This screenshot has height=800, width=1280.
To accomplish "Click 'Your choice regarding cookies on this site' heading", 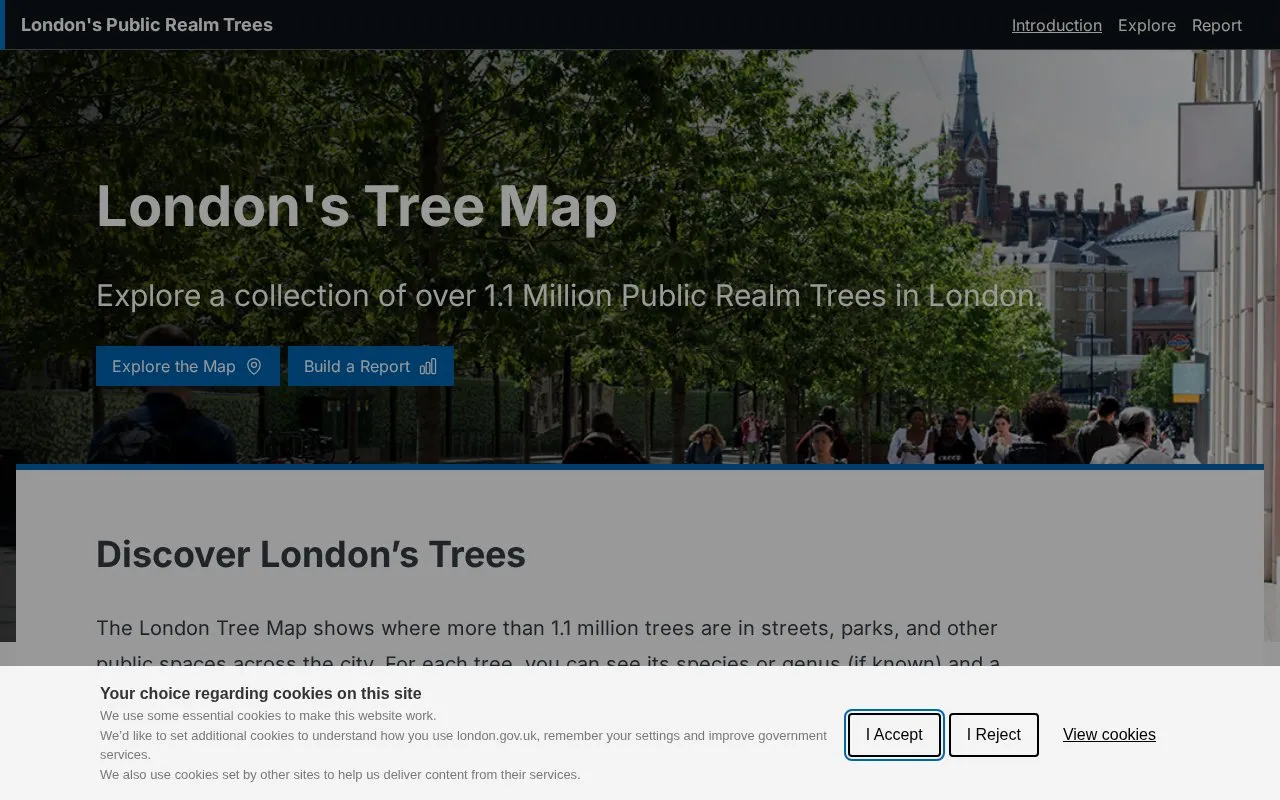I will tap(261, 693).
